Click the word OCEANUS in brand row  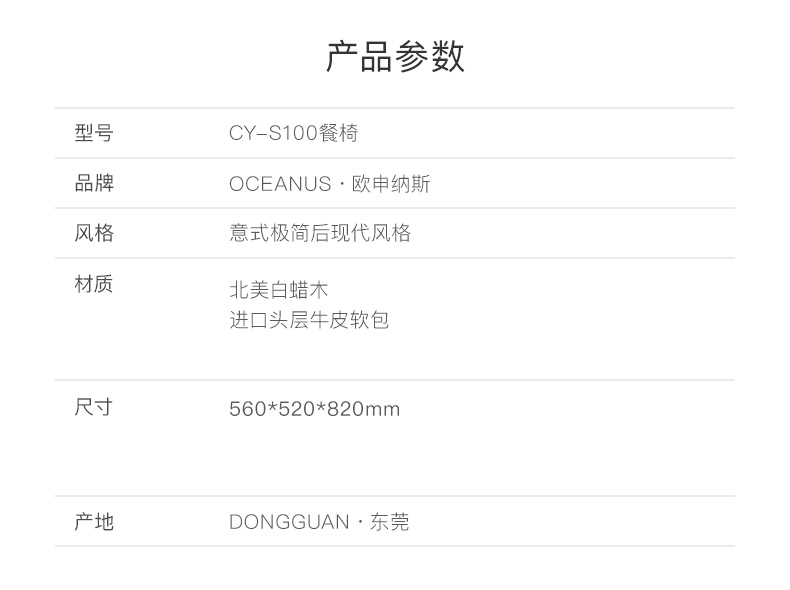click(280, 184)
